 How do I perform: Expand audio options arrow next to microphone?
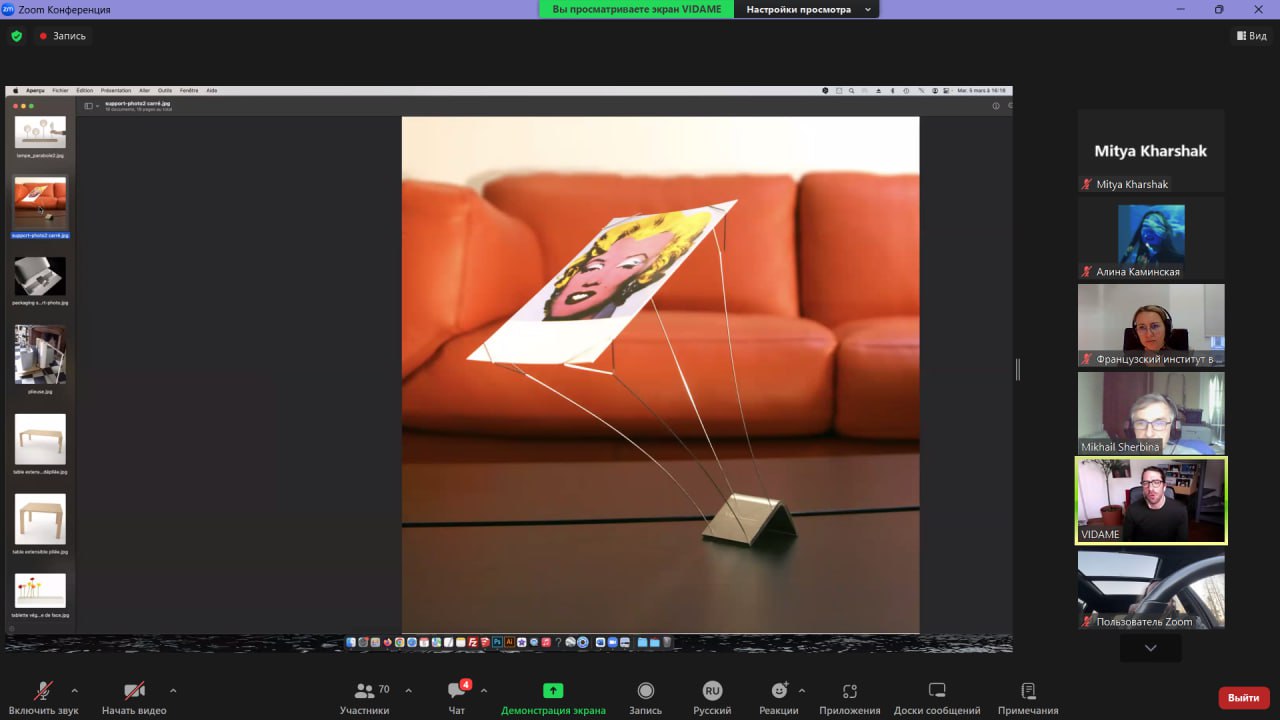click(x=74, y=690)
